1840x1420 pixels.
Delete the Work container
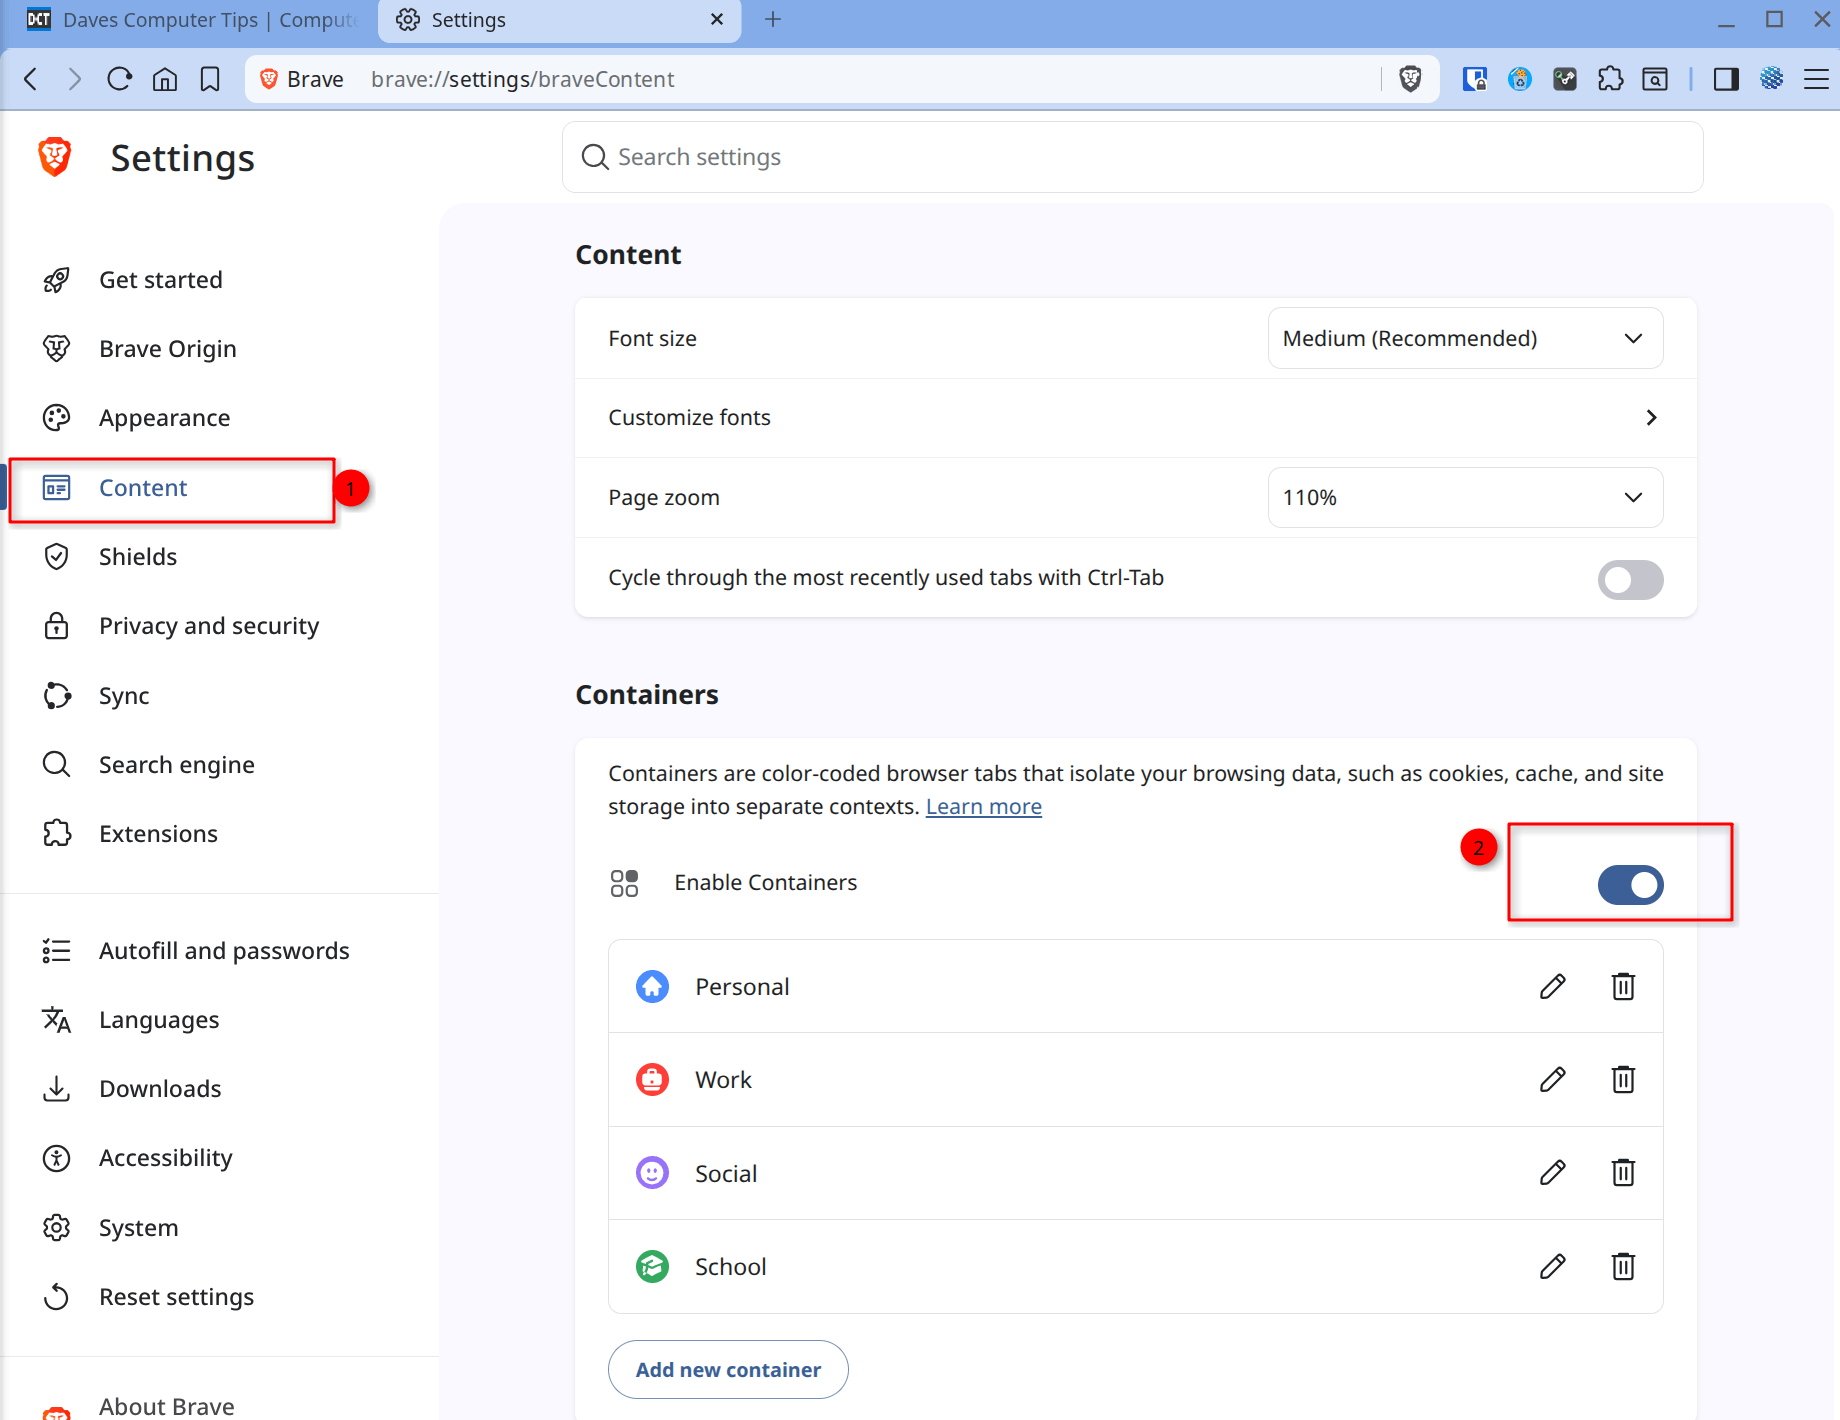(1623, 1080)
